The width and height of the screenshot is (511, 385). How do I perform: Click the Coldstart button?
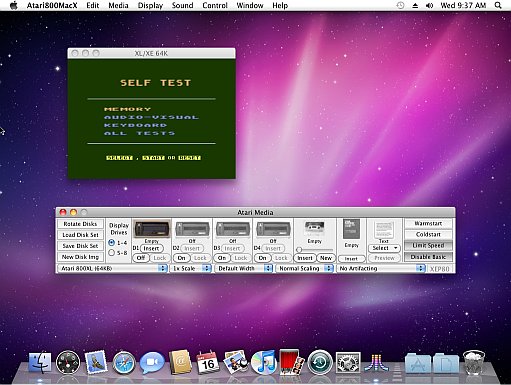coord(428,235)
